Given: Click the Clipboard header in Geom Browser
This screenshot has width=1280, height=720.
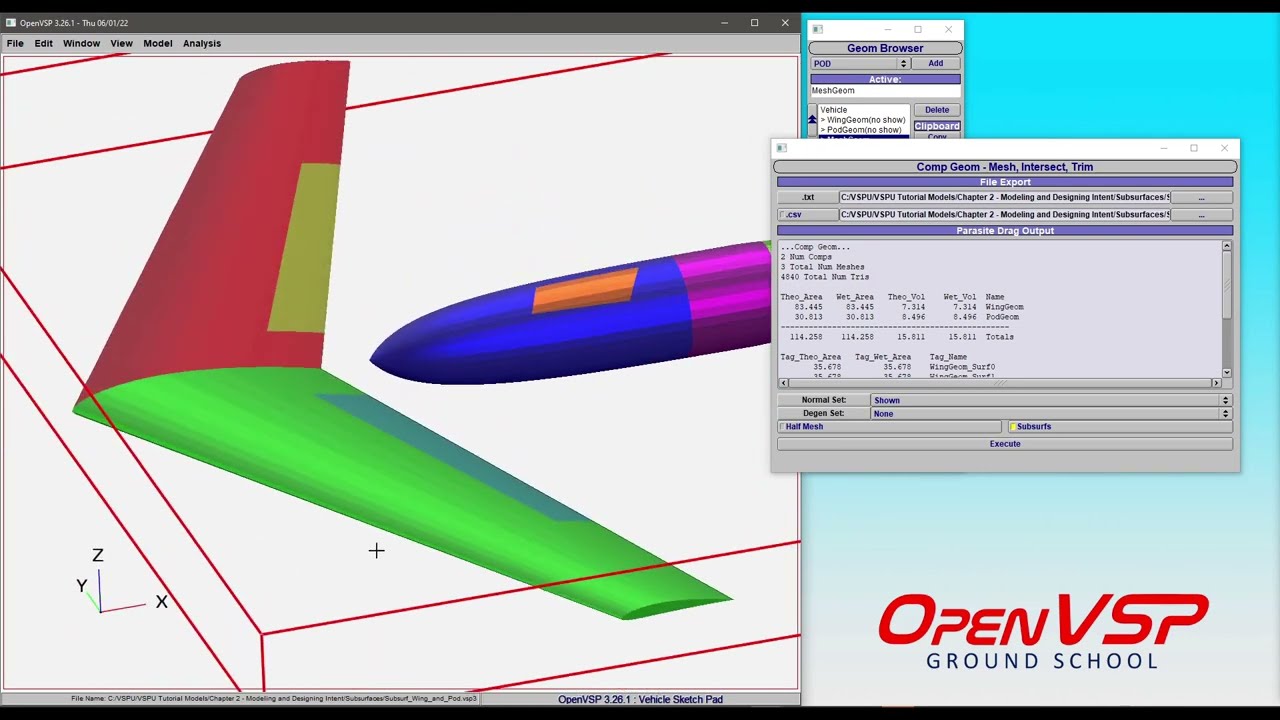Looking at the screenshot, I should click(x=937, y=126).
